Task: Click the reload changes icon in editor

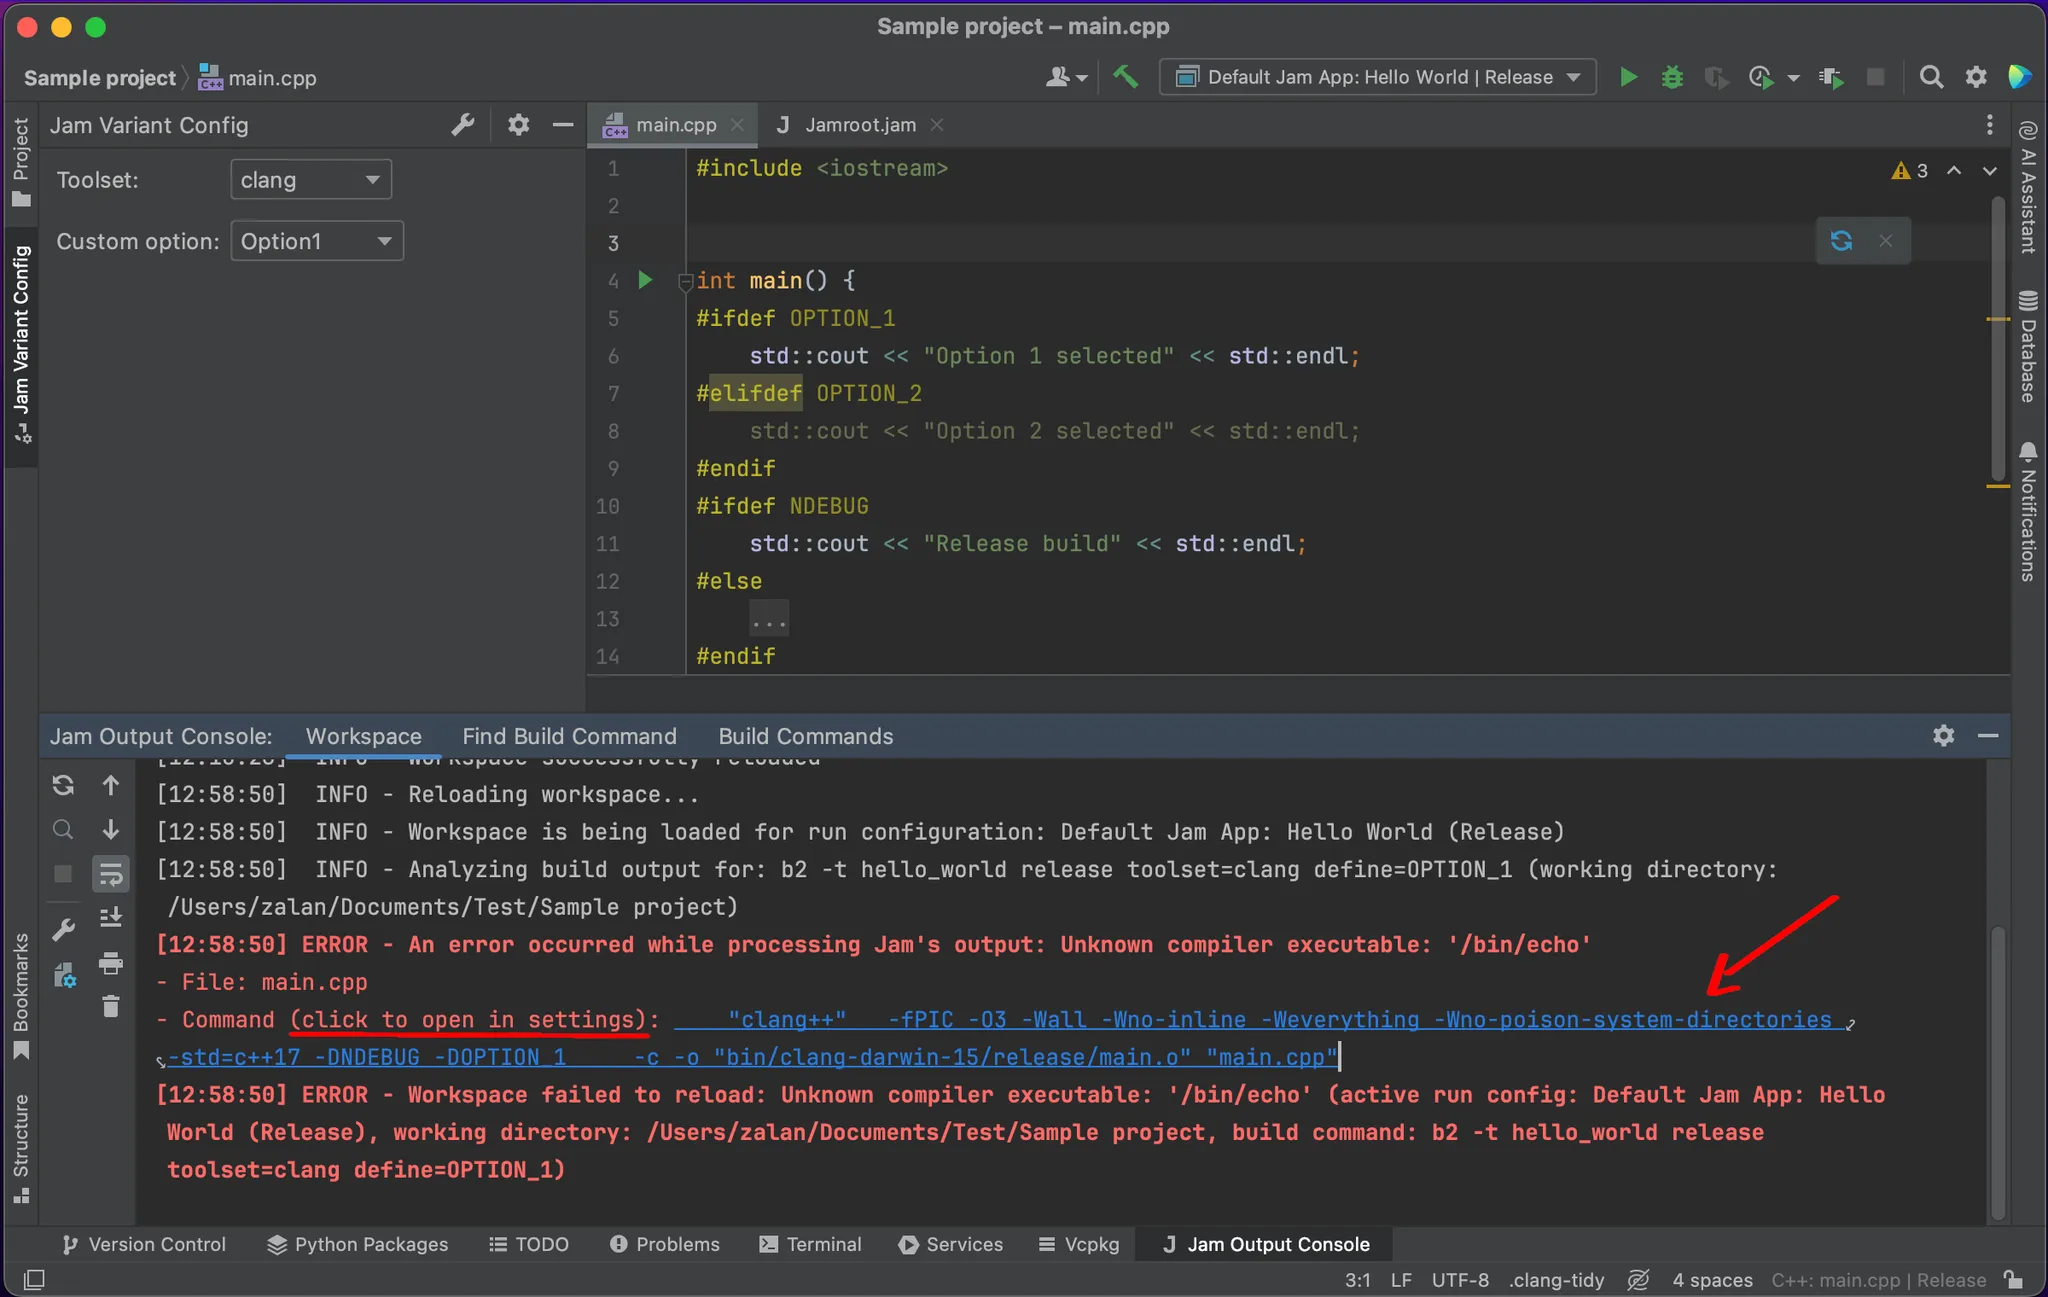Action: pos(1841,241)
